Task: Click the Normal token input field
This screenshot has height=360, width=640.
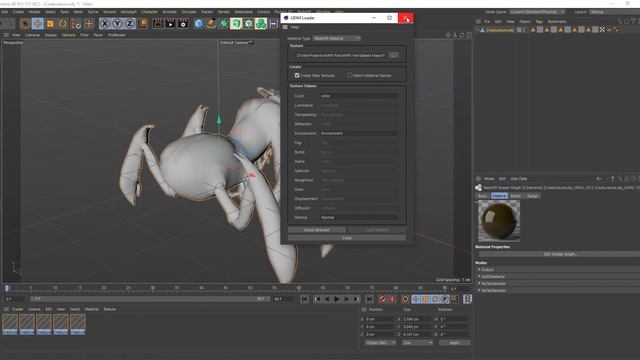Action: coord(359,218)
